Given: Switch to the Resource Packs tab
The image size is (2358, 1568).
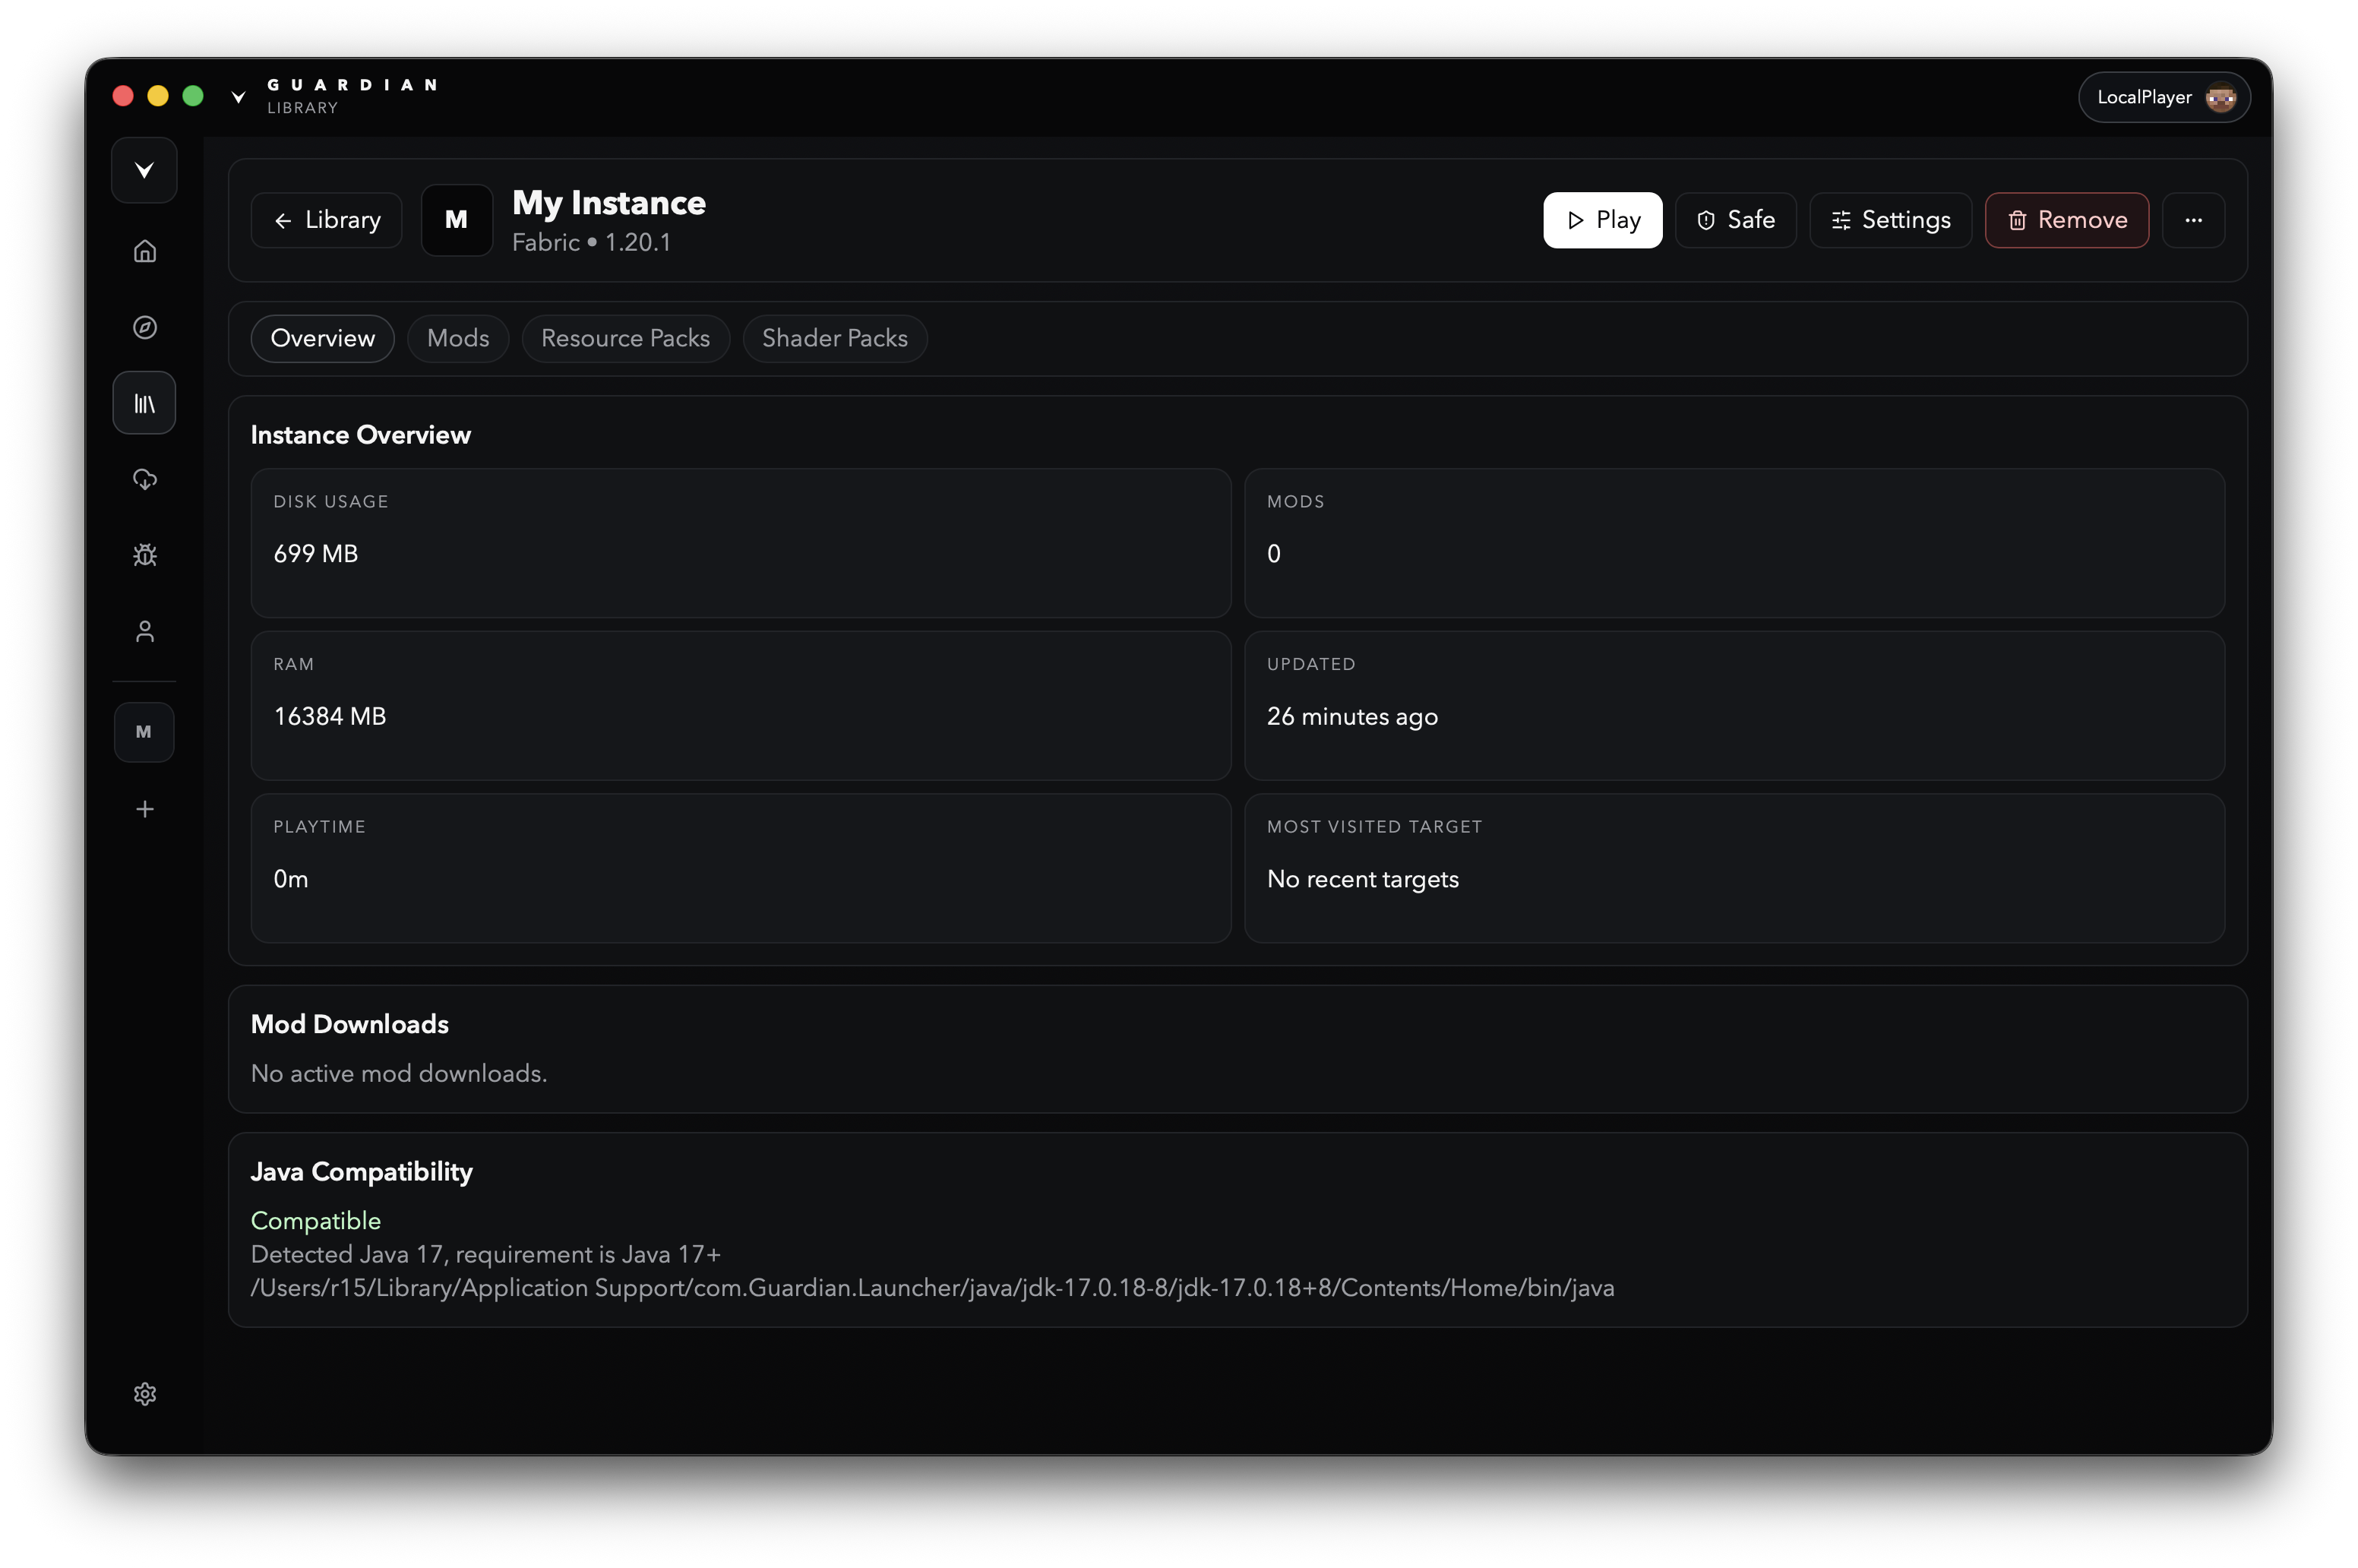Looking at the screenshot, I should coord(625,338).
